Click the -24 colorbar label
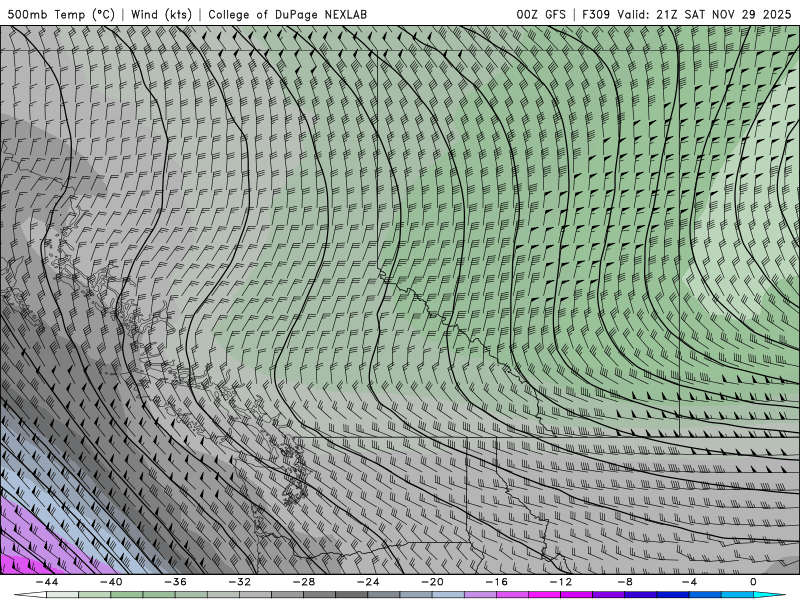Image resolution: width=800 pixels, height=600 pixels. (368, 582)
